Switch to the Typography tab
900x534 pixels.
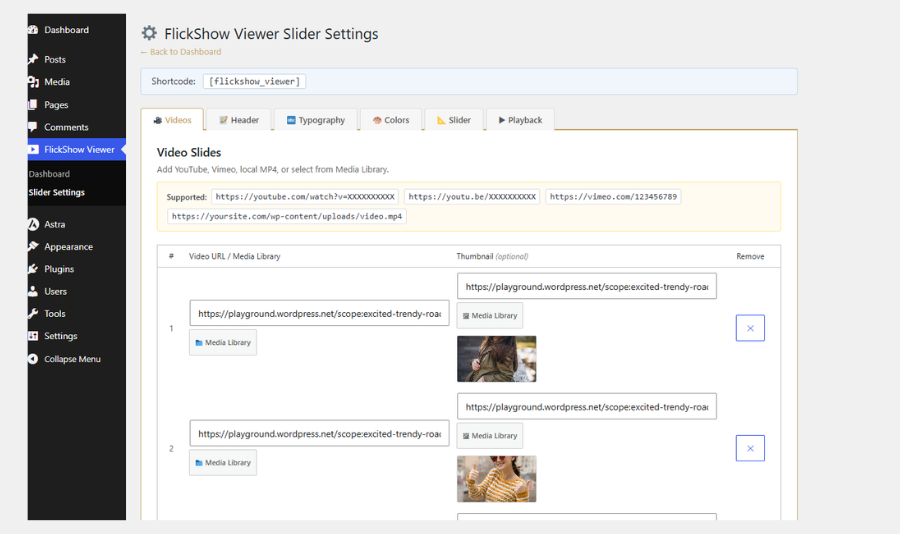click(316, 120)
